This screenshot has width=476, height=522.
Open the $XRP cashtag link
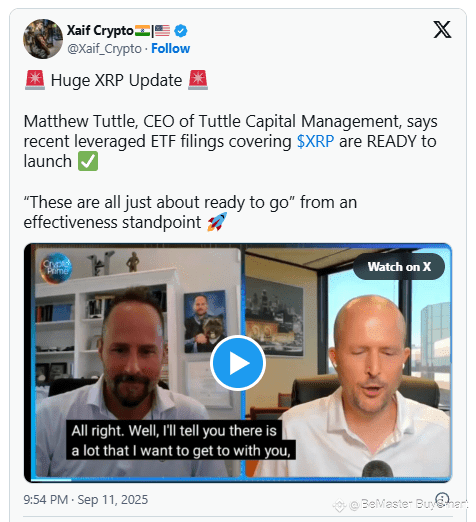[315, 141]
